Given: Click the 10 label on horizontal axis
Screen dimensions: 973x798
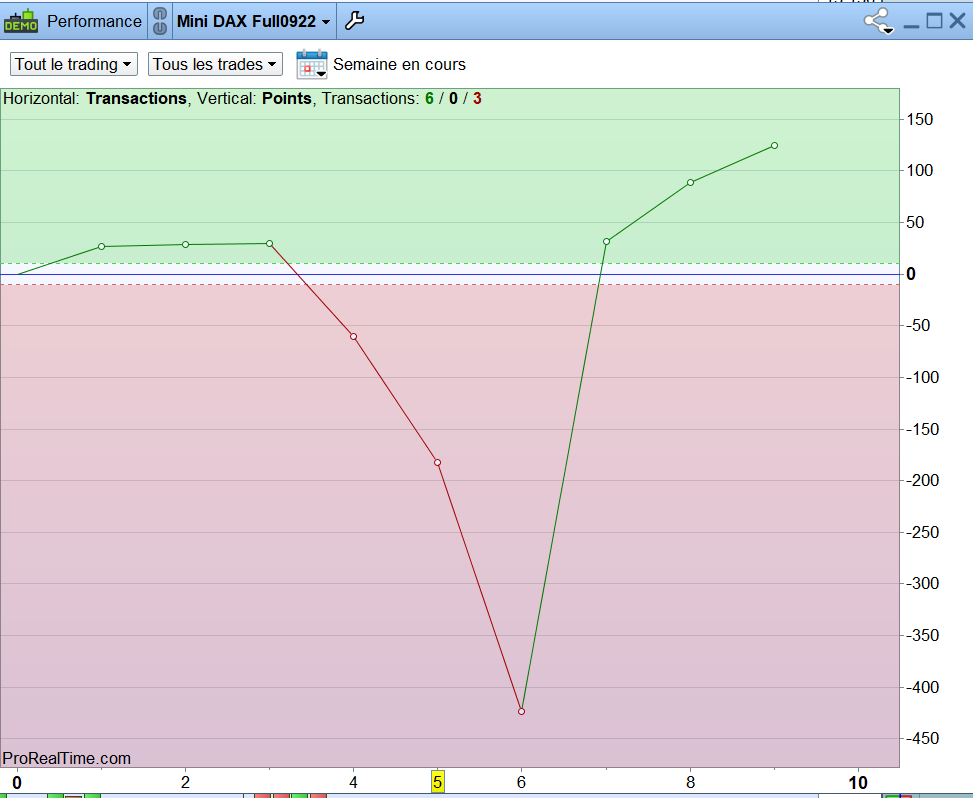Looking at the screenshot, I should pyautogui.click(x=858, y=782).
